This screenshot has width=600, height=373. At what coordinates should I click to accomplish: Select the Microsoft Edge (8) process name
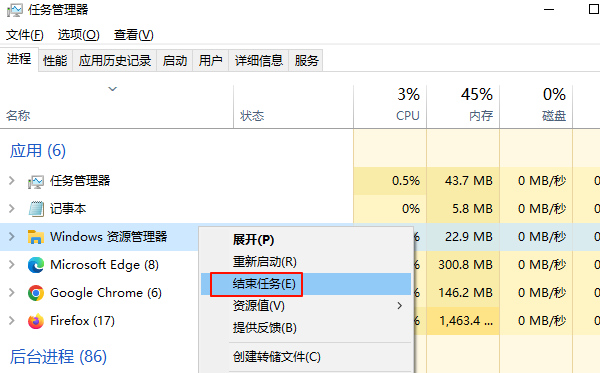coord(104,264)
